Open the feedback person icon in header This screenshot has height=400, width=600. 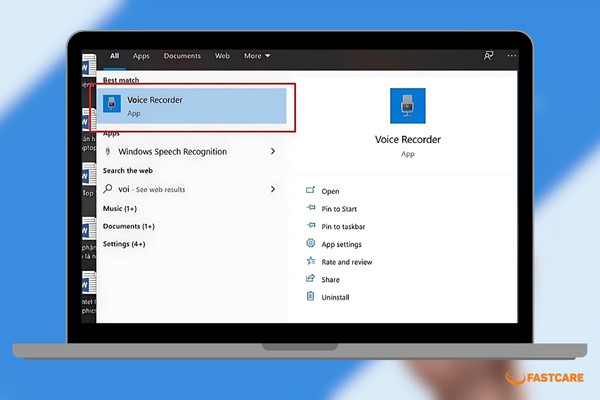(488, 56)
